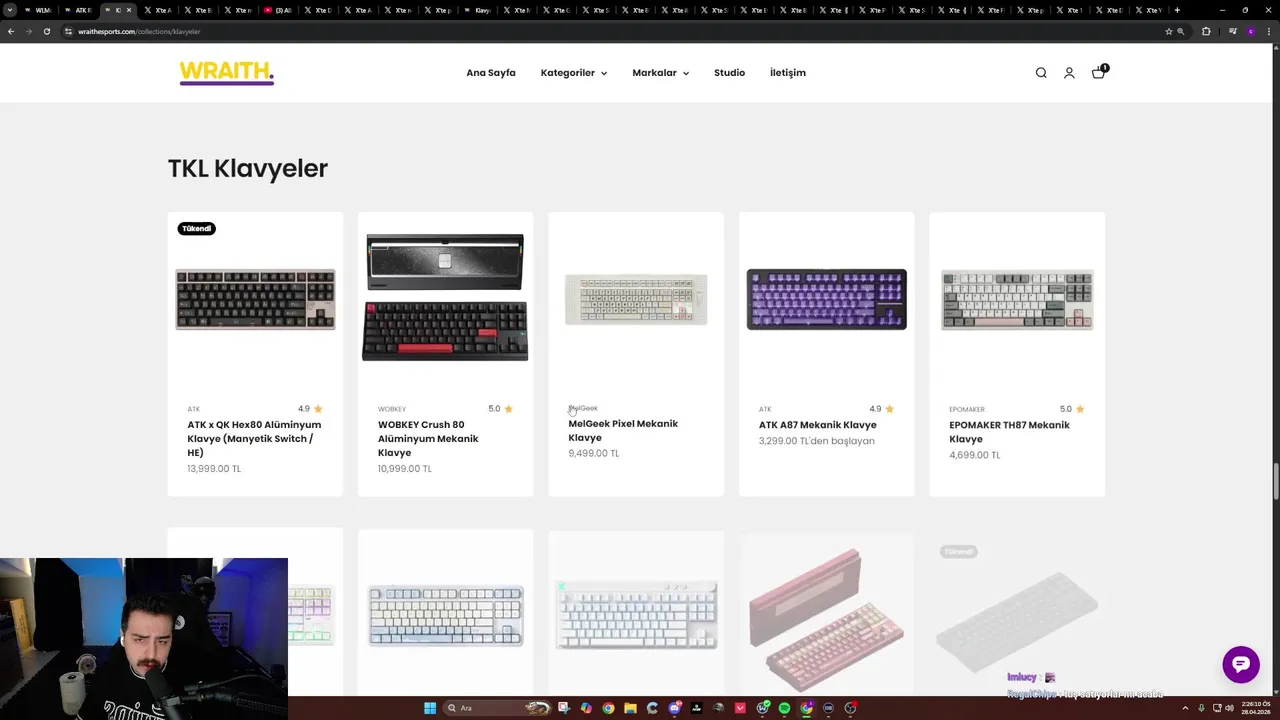
Task: Open the media control icon in Chrome toolbar
Action: (x=1233, y=31)
